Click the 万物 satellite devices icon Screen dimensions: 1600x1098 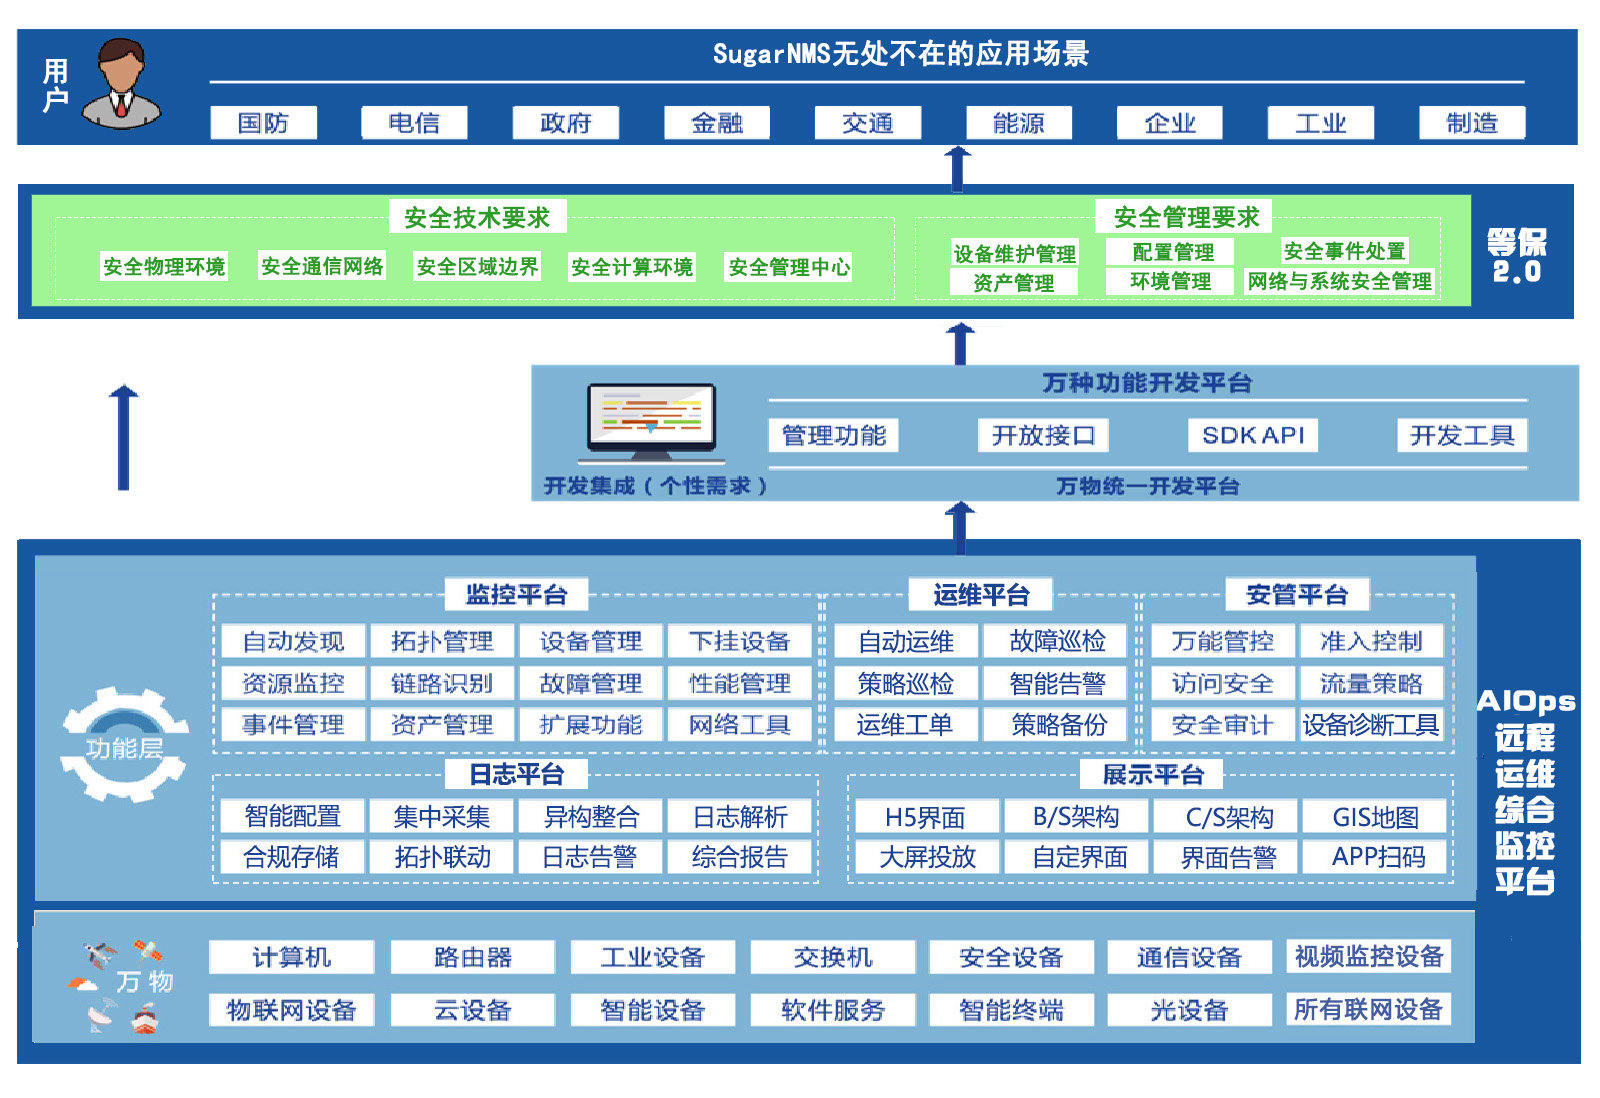pos(122,985)
